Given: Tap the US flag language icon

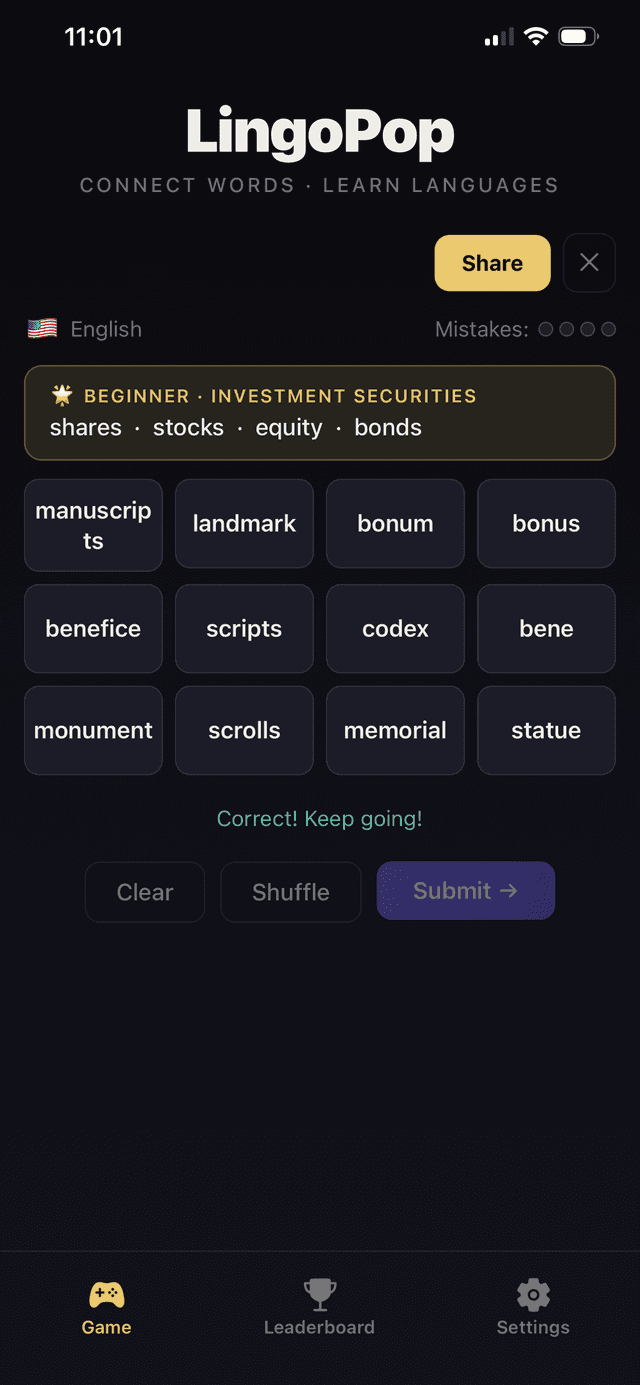Looking at the screenshot, I should click(42, 329).
